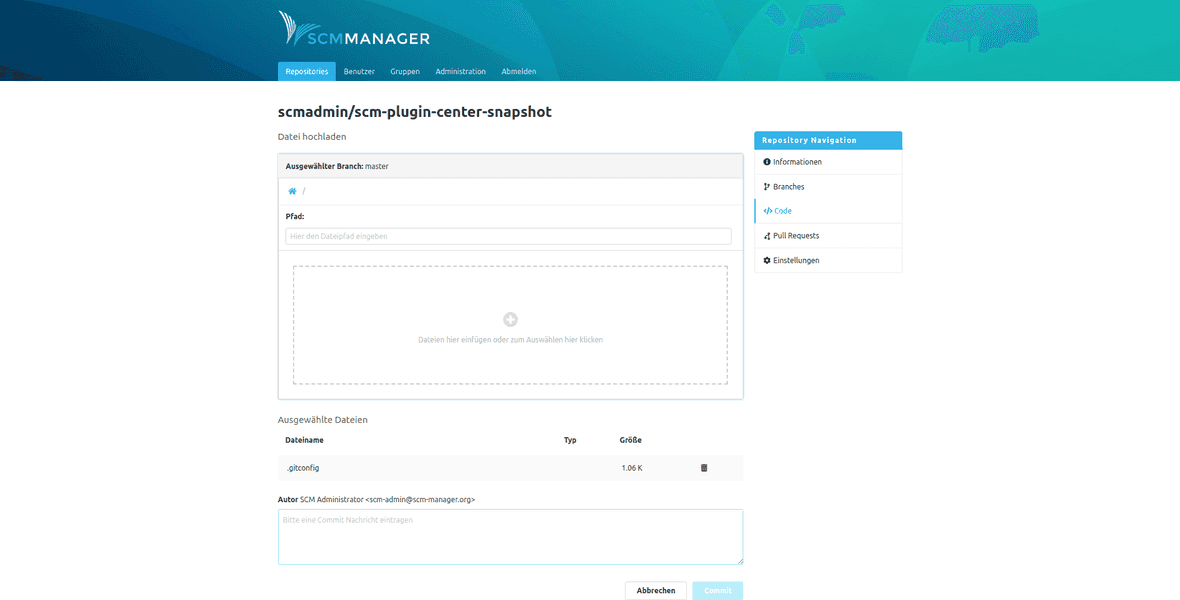1180x600 pixels.
Task: Click the Code angle-brackets icon
Action: (766, 211)
